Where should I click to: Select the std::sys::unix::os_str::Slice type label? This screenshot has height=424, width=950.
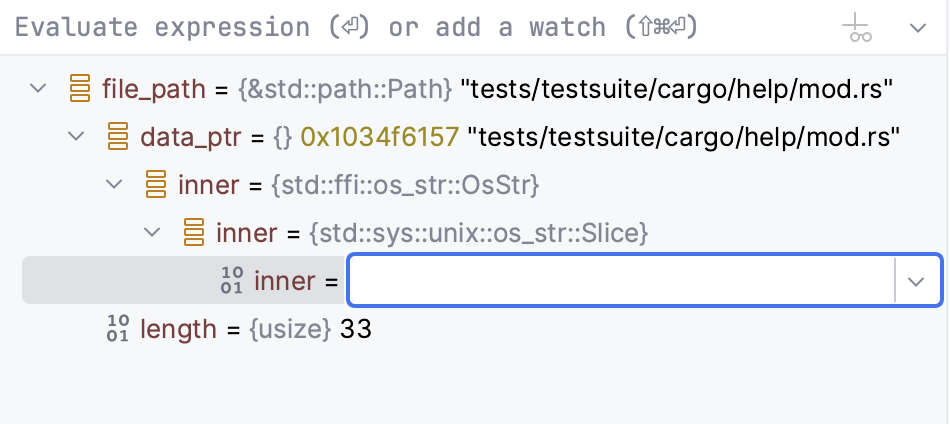[x=480, y=232]
